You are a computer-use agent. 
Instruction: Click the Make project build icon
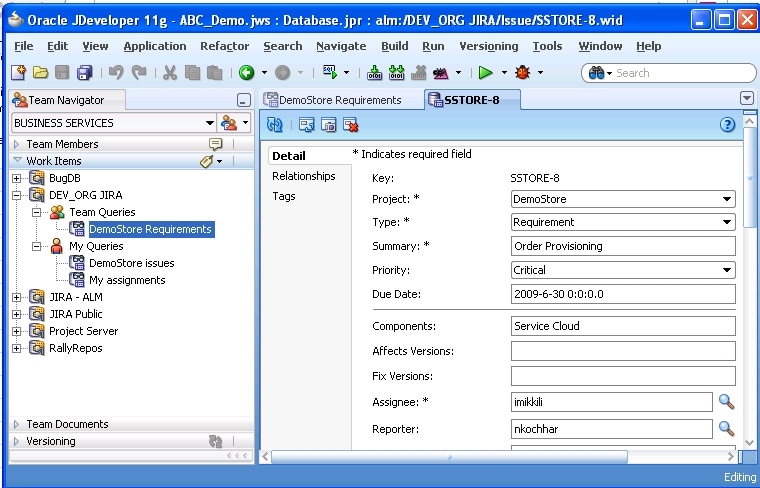[x=374, y=73]
